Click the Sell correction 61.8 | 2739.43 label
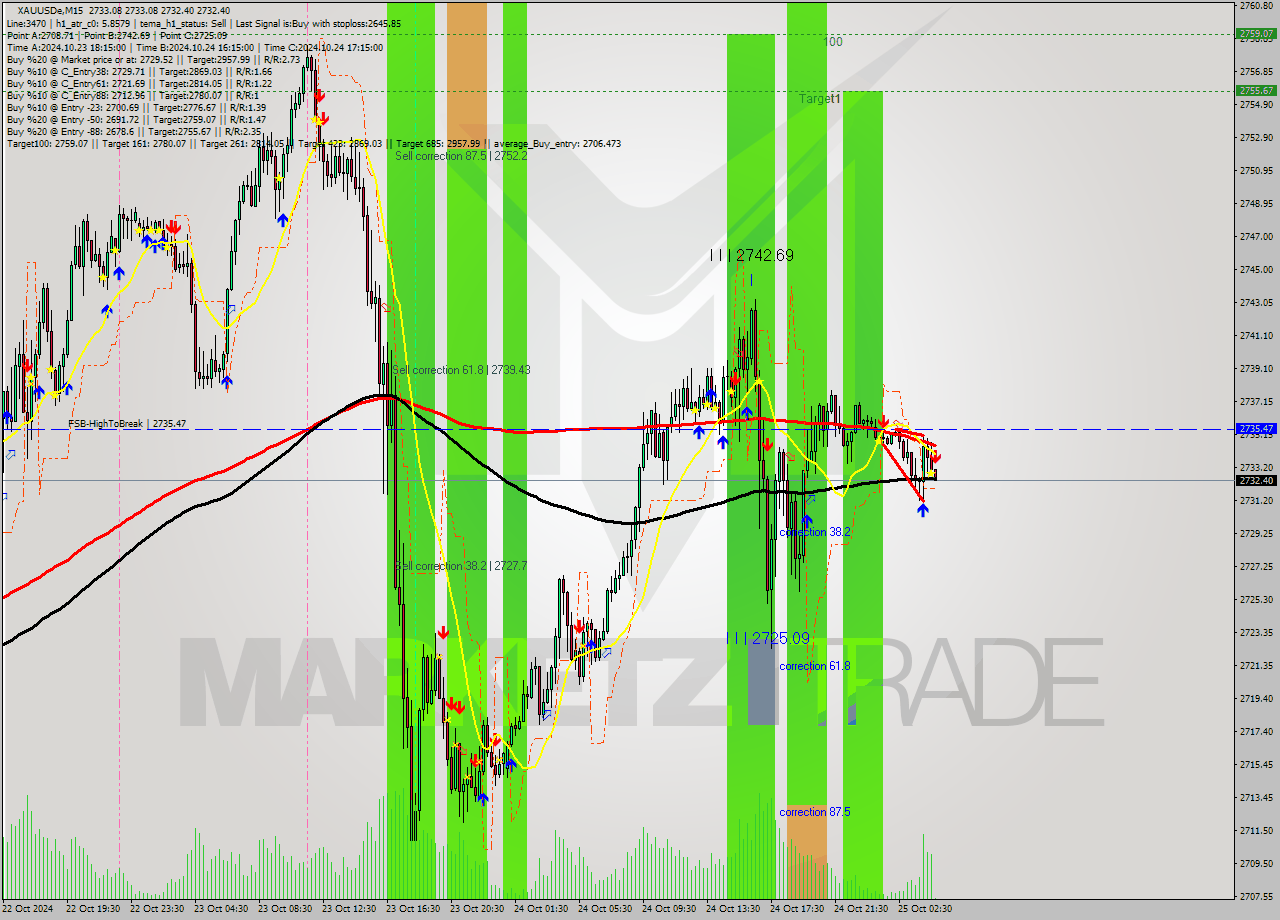Viewport: 1280px width, 920px height. pyautogui.click(x=461, y=370)
